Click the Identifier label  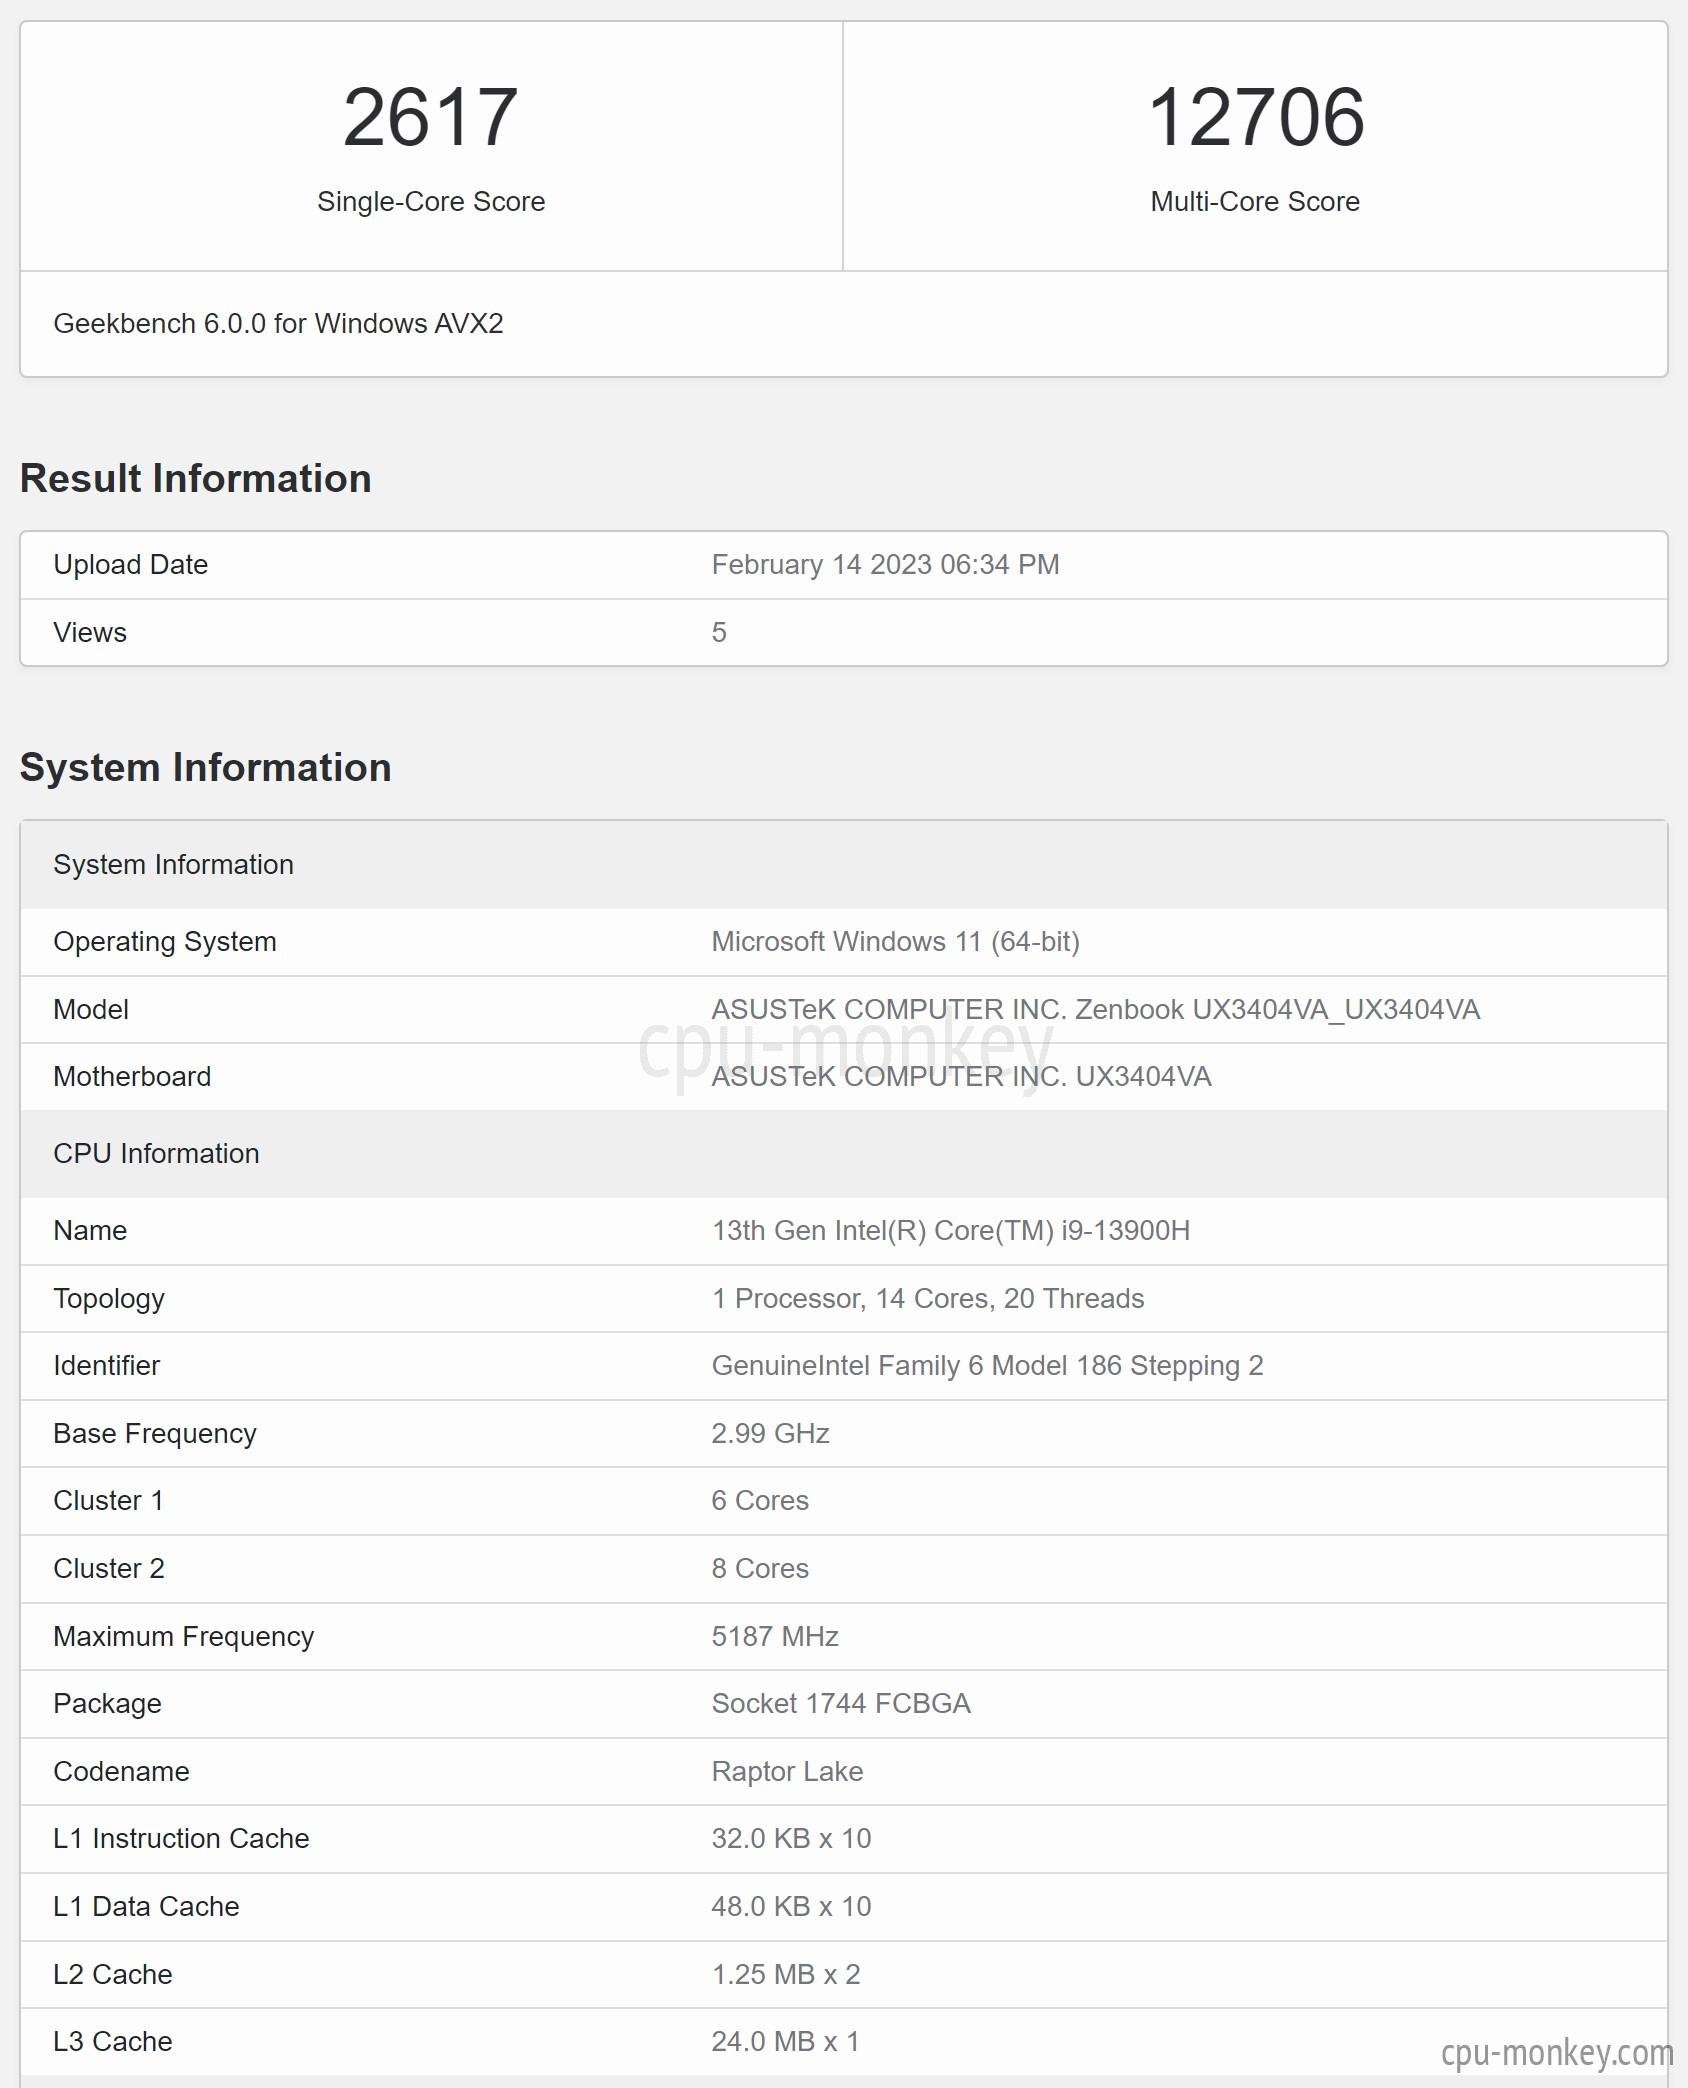(x=106, y=1365)
